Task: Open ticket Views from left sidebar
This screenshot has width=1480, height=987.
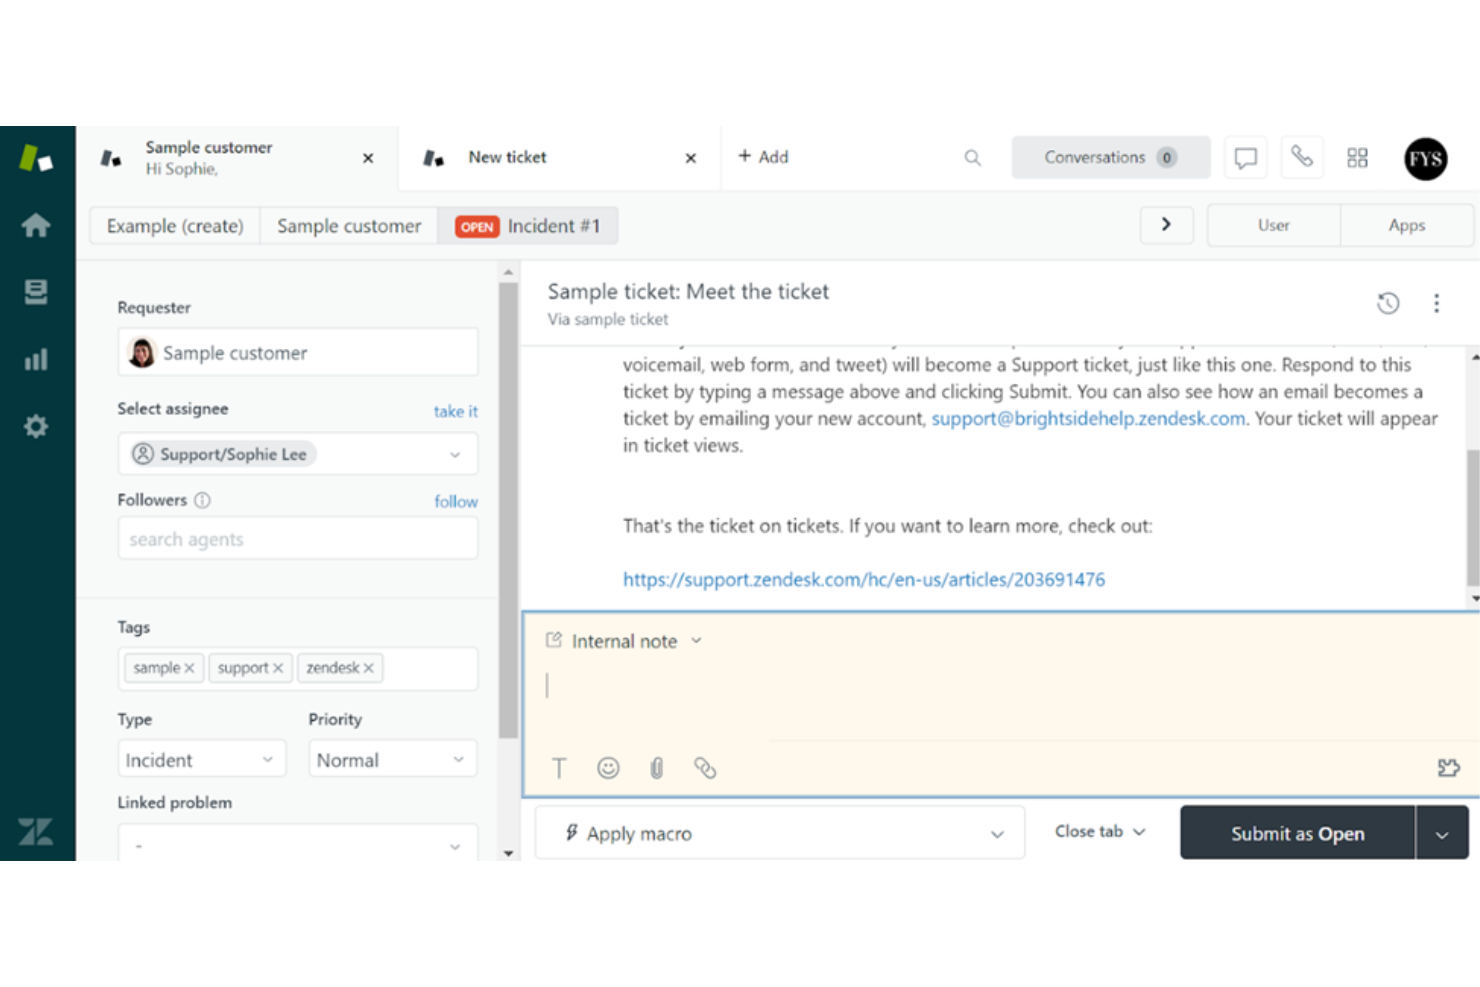Action: pyautogui.click(x=36, y=291)
